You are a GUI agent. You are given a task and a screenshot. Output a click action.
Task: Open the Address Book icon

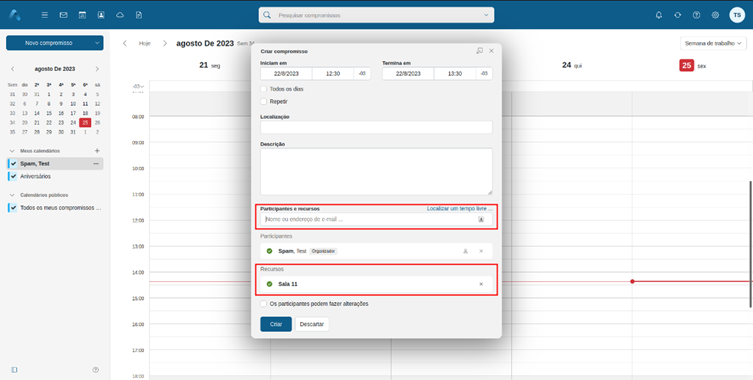click(101, 15)
